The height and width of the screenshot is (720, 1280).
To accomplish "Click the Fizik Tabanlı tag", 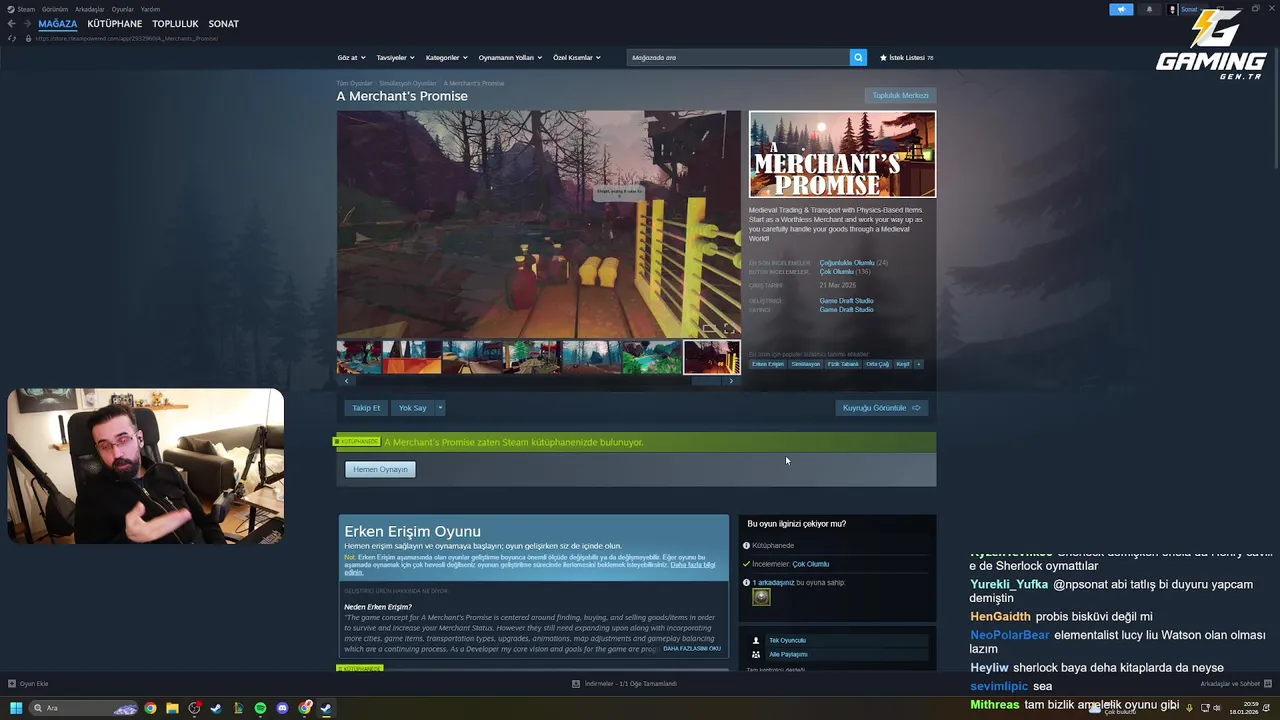I will 843,364.
